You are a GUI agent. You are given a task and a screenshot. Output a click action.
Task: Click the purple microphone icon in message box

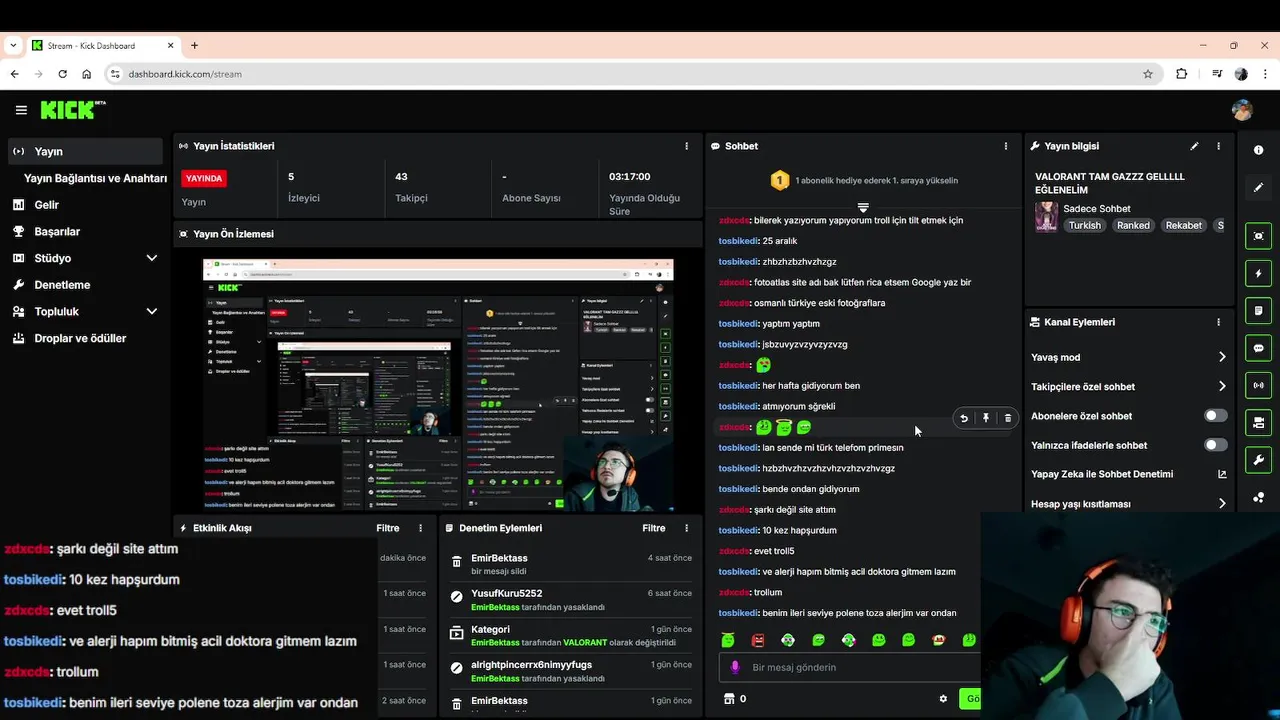(735, 667)
